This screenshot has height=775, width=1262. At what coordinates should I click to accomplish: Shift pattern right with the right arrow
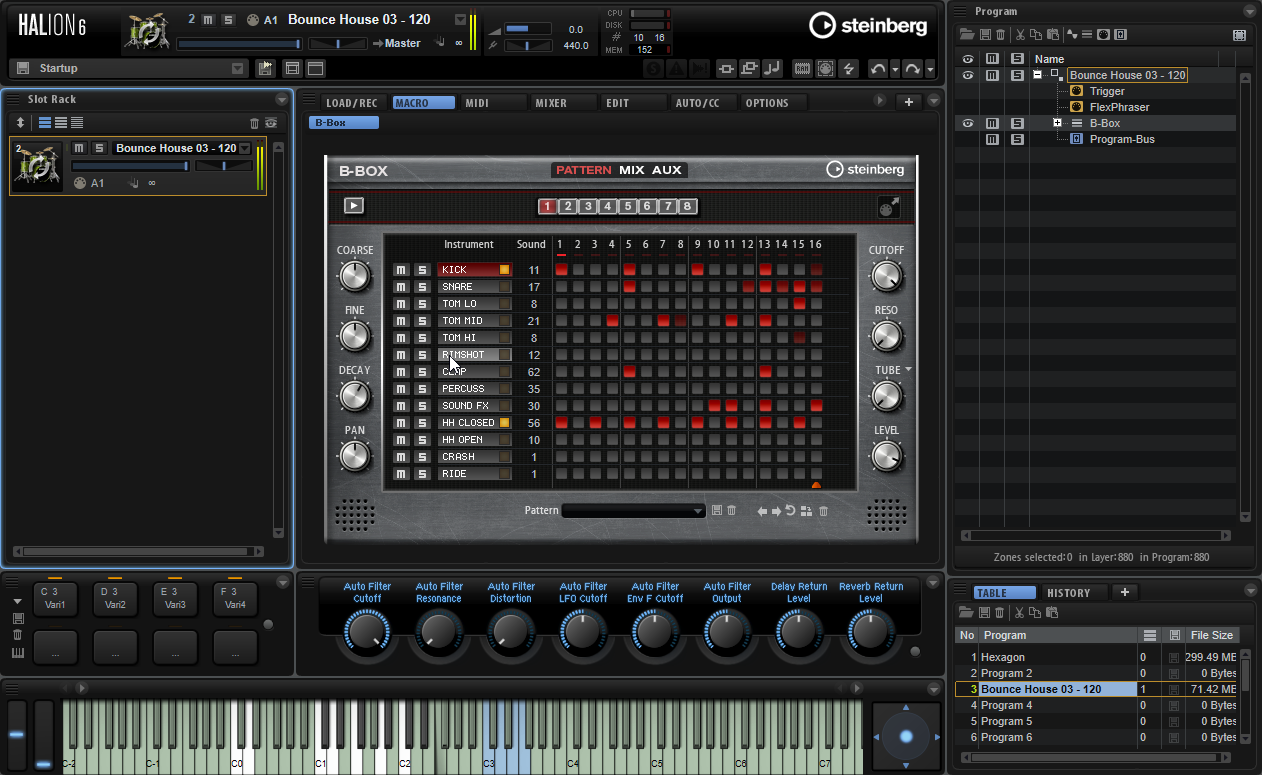[776, 511]
